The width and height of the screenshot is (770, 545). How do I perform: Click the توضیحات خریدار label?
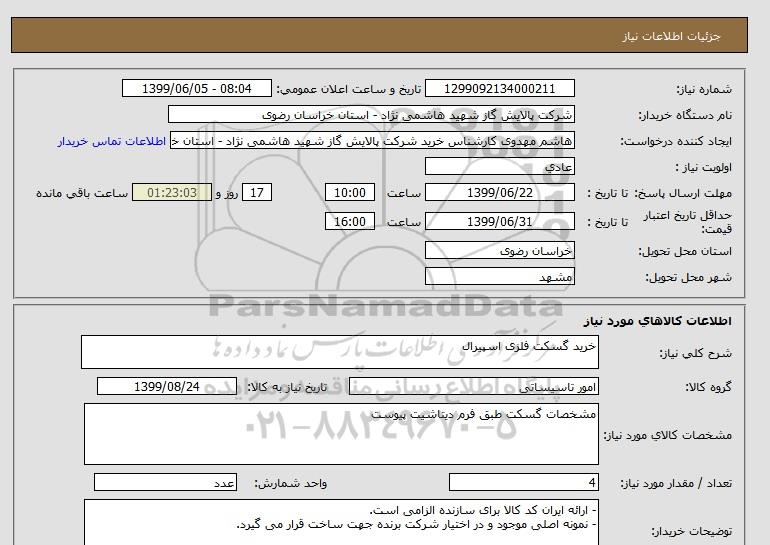point(691,531)
